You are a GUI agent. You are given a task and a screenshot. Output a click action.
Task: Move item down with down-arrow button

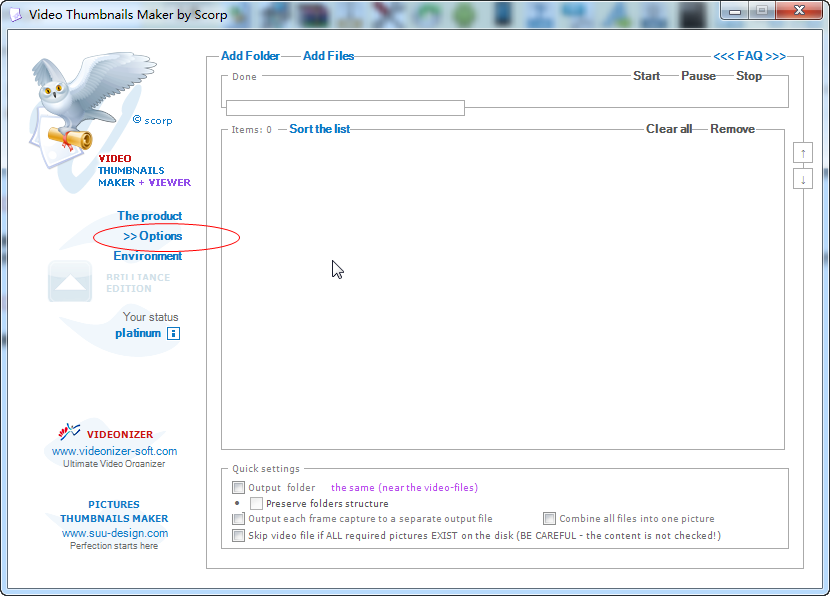tap(803, 180)
